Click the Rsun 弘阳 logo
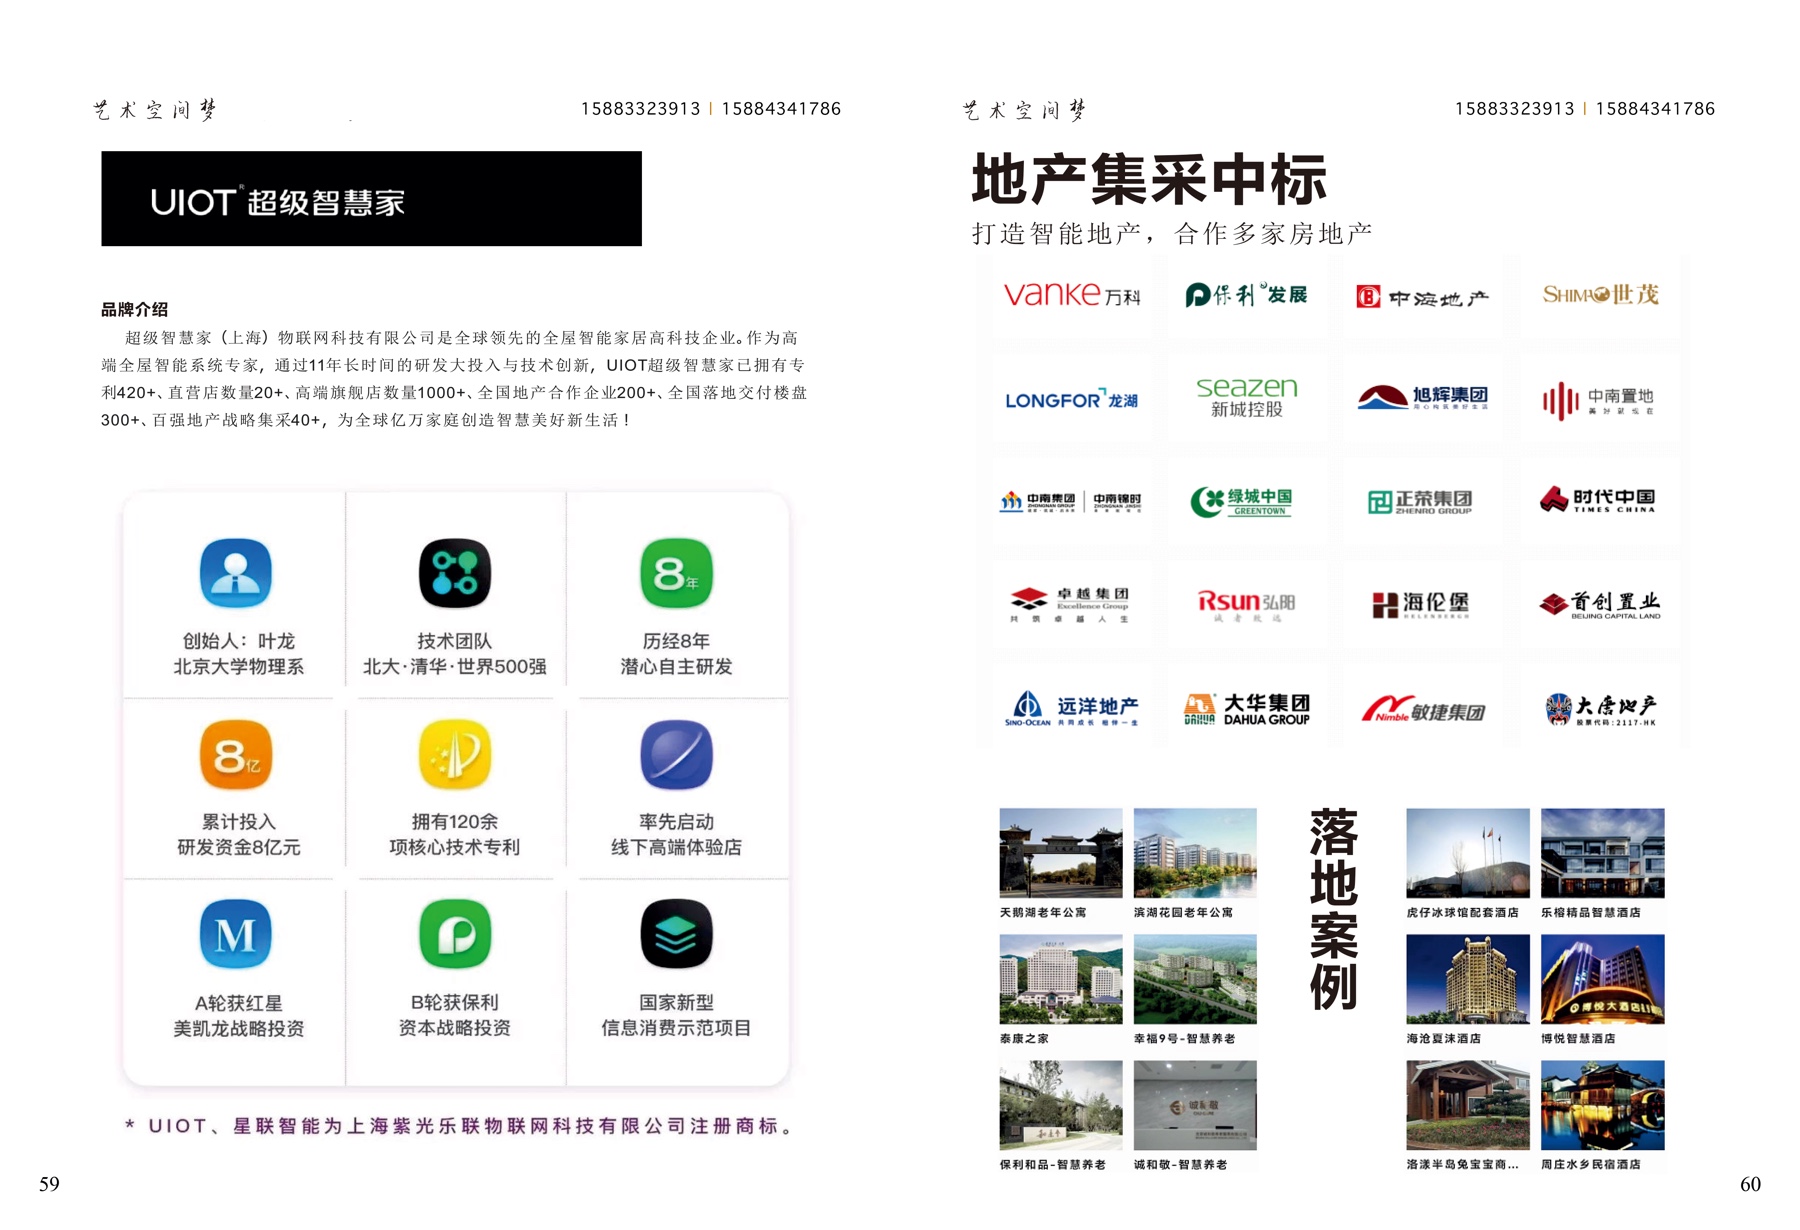This screenshot has width=1800, height=1230. [x=1246, y=604]
